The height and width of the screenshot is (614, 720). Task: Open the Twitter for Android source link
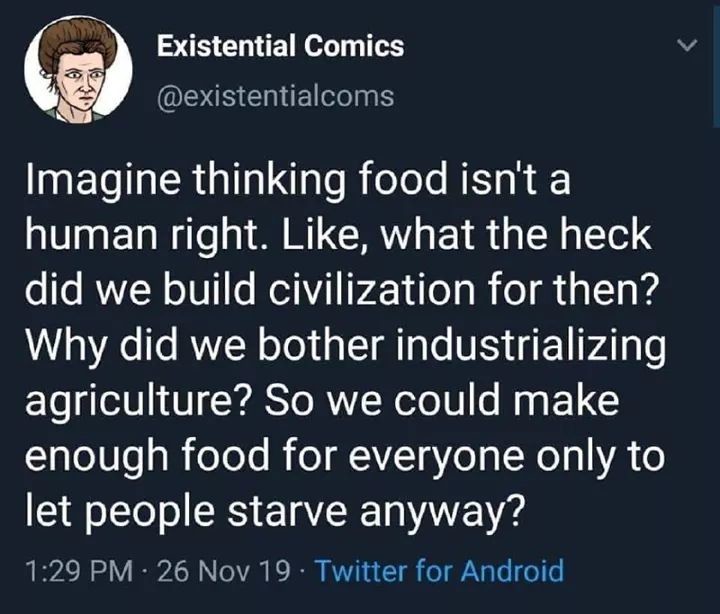tap(440, 571)
